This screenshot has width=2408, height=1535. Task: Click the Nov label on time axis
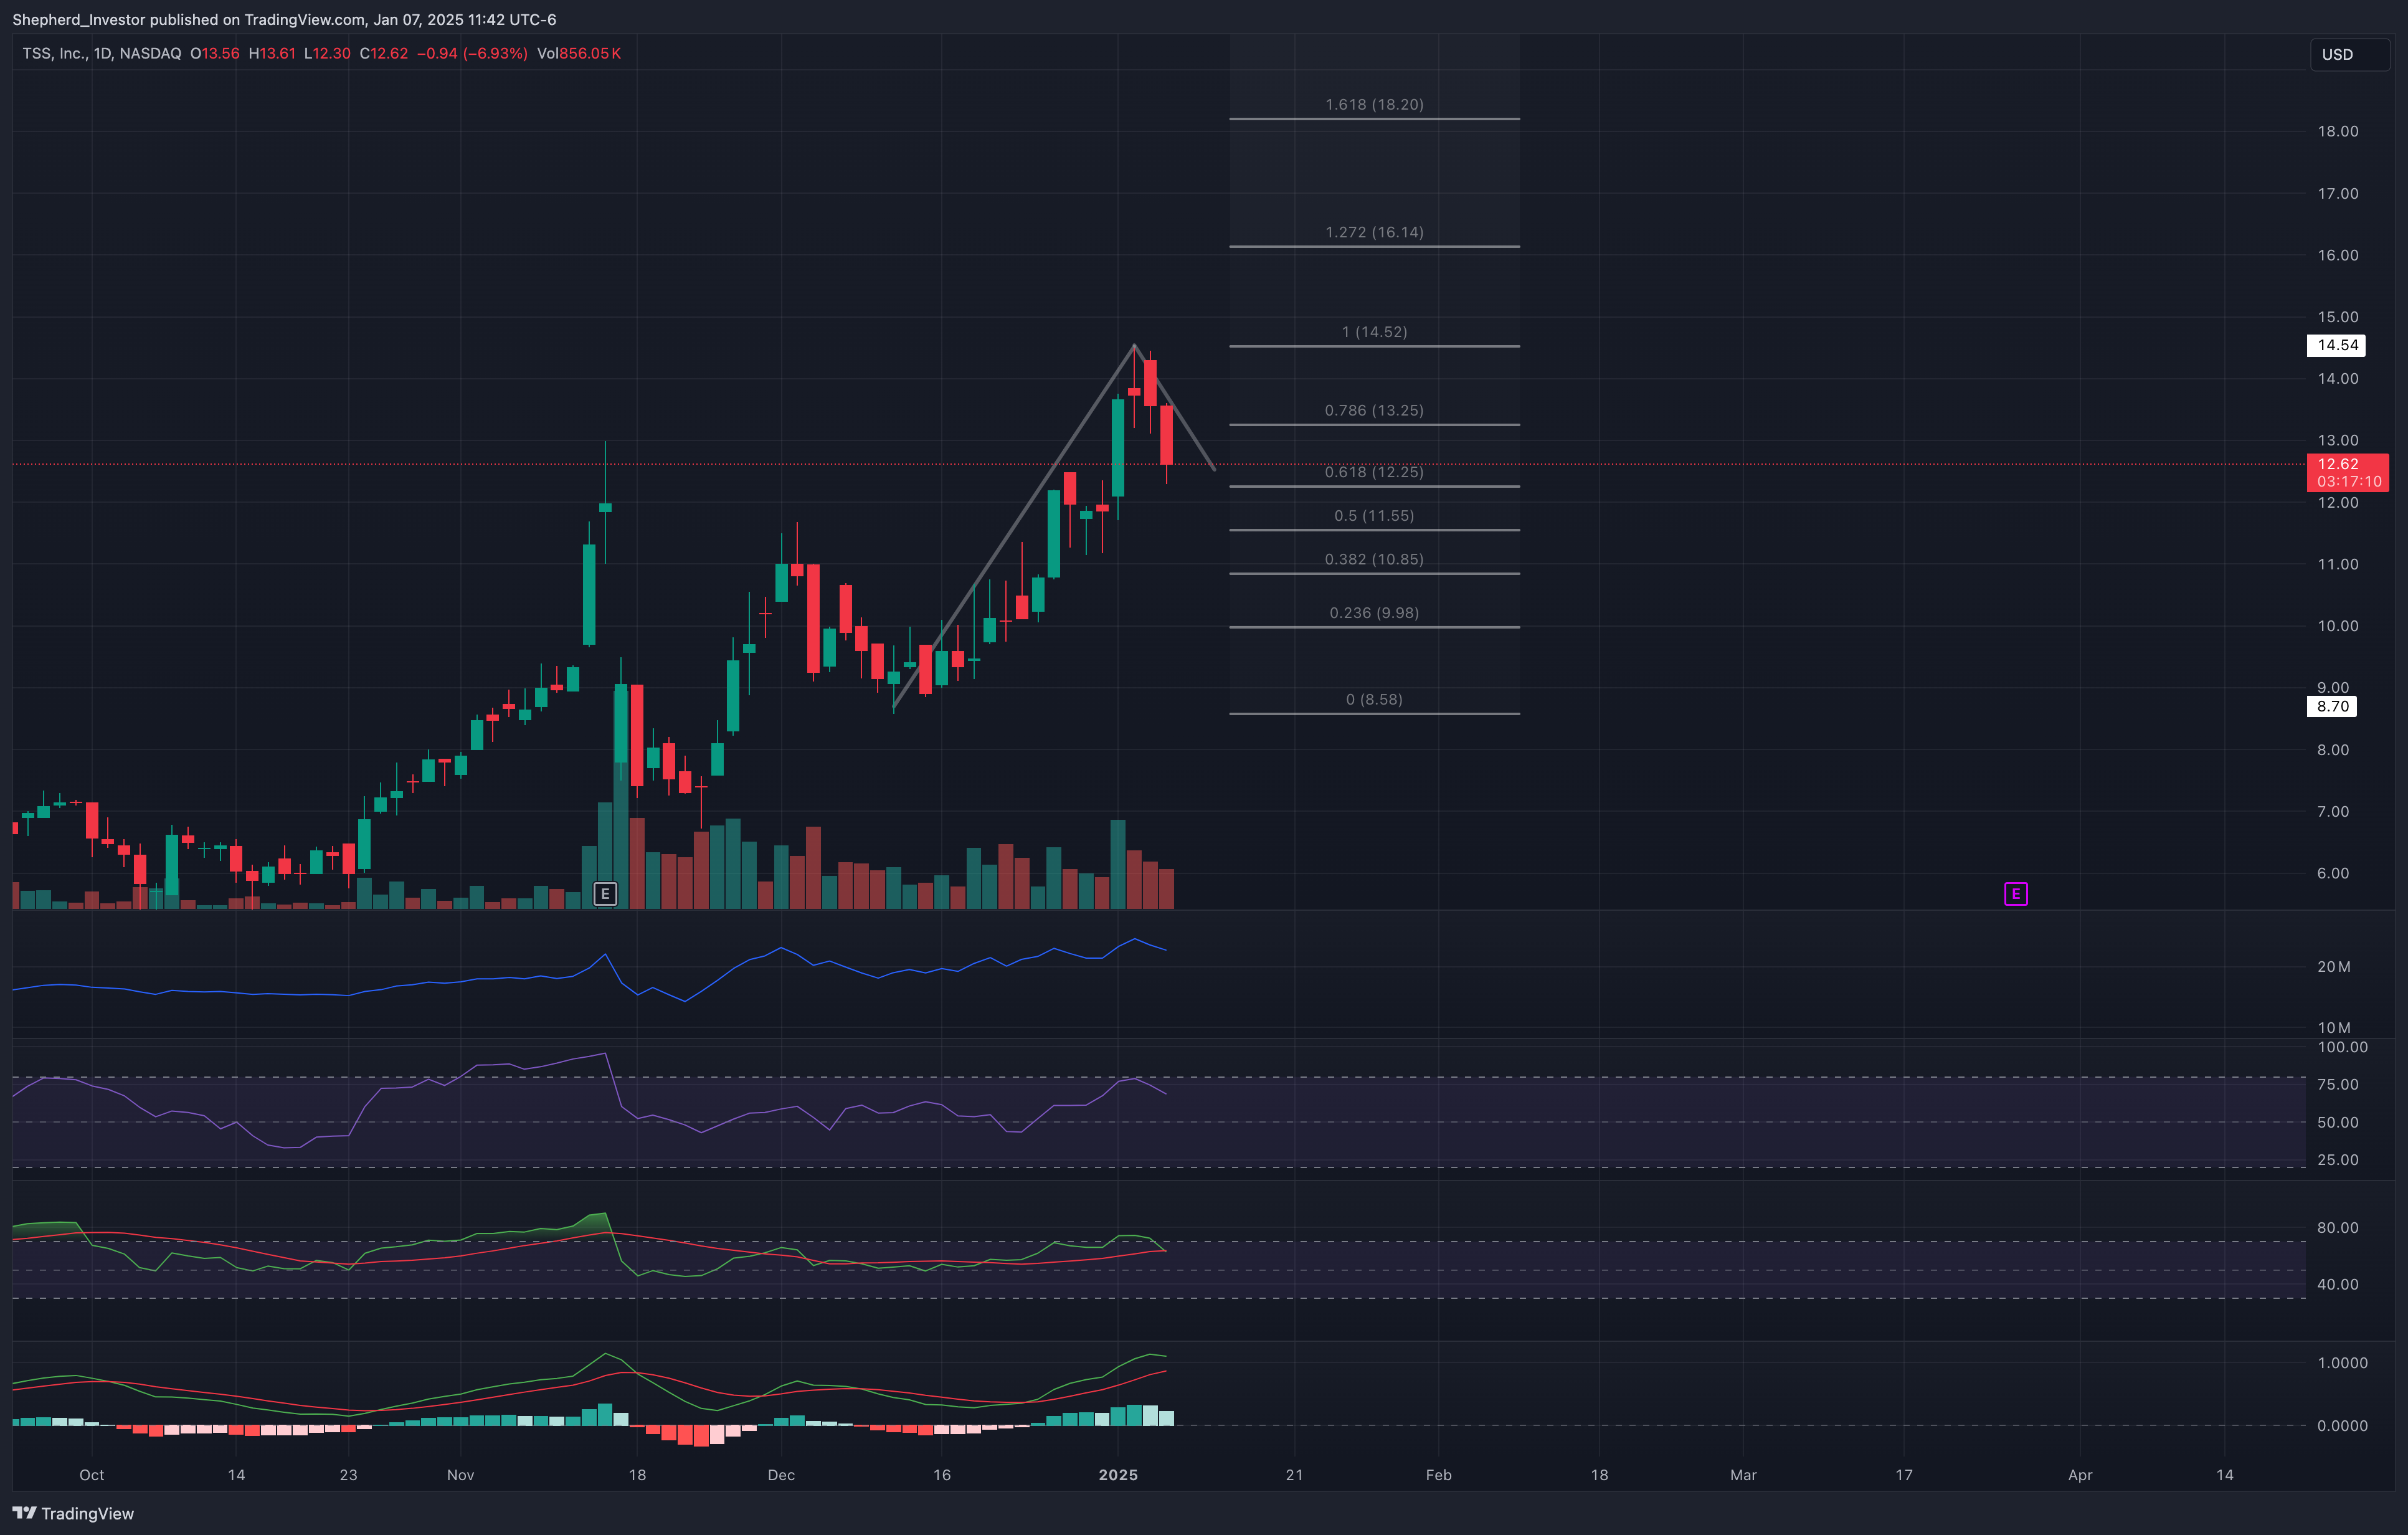(x=460, y=1475)
